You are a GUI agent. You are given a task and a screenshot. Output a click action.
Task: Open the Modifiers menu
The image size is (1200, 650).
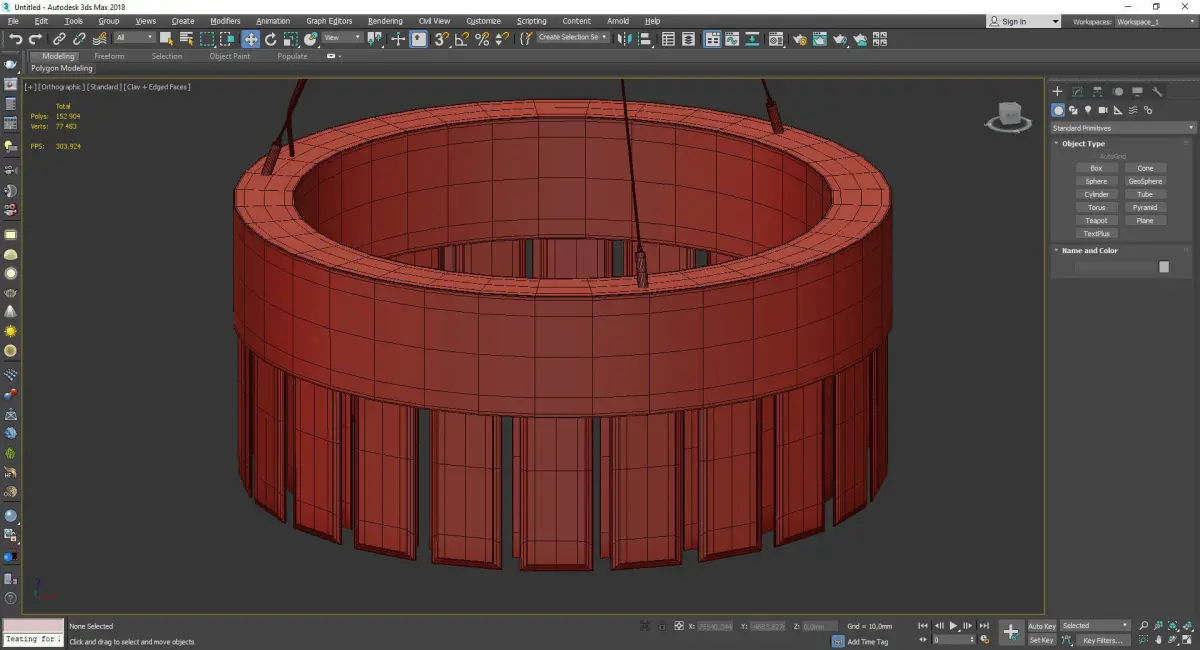(225, 21)
